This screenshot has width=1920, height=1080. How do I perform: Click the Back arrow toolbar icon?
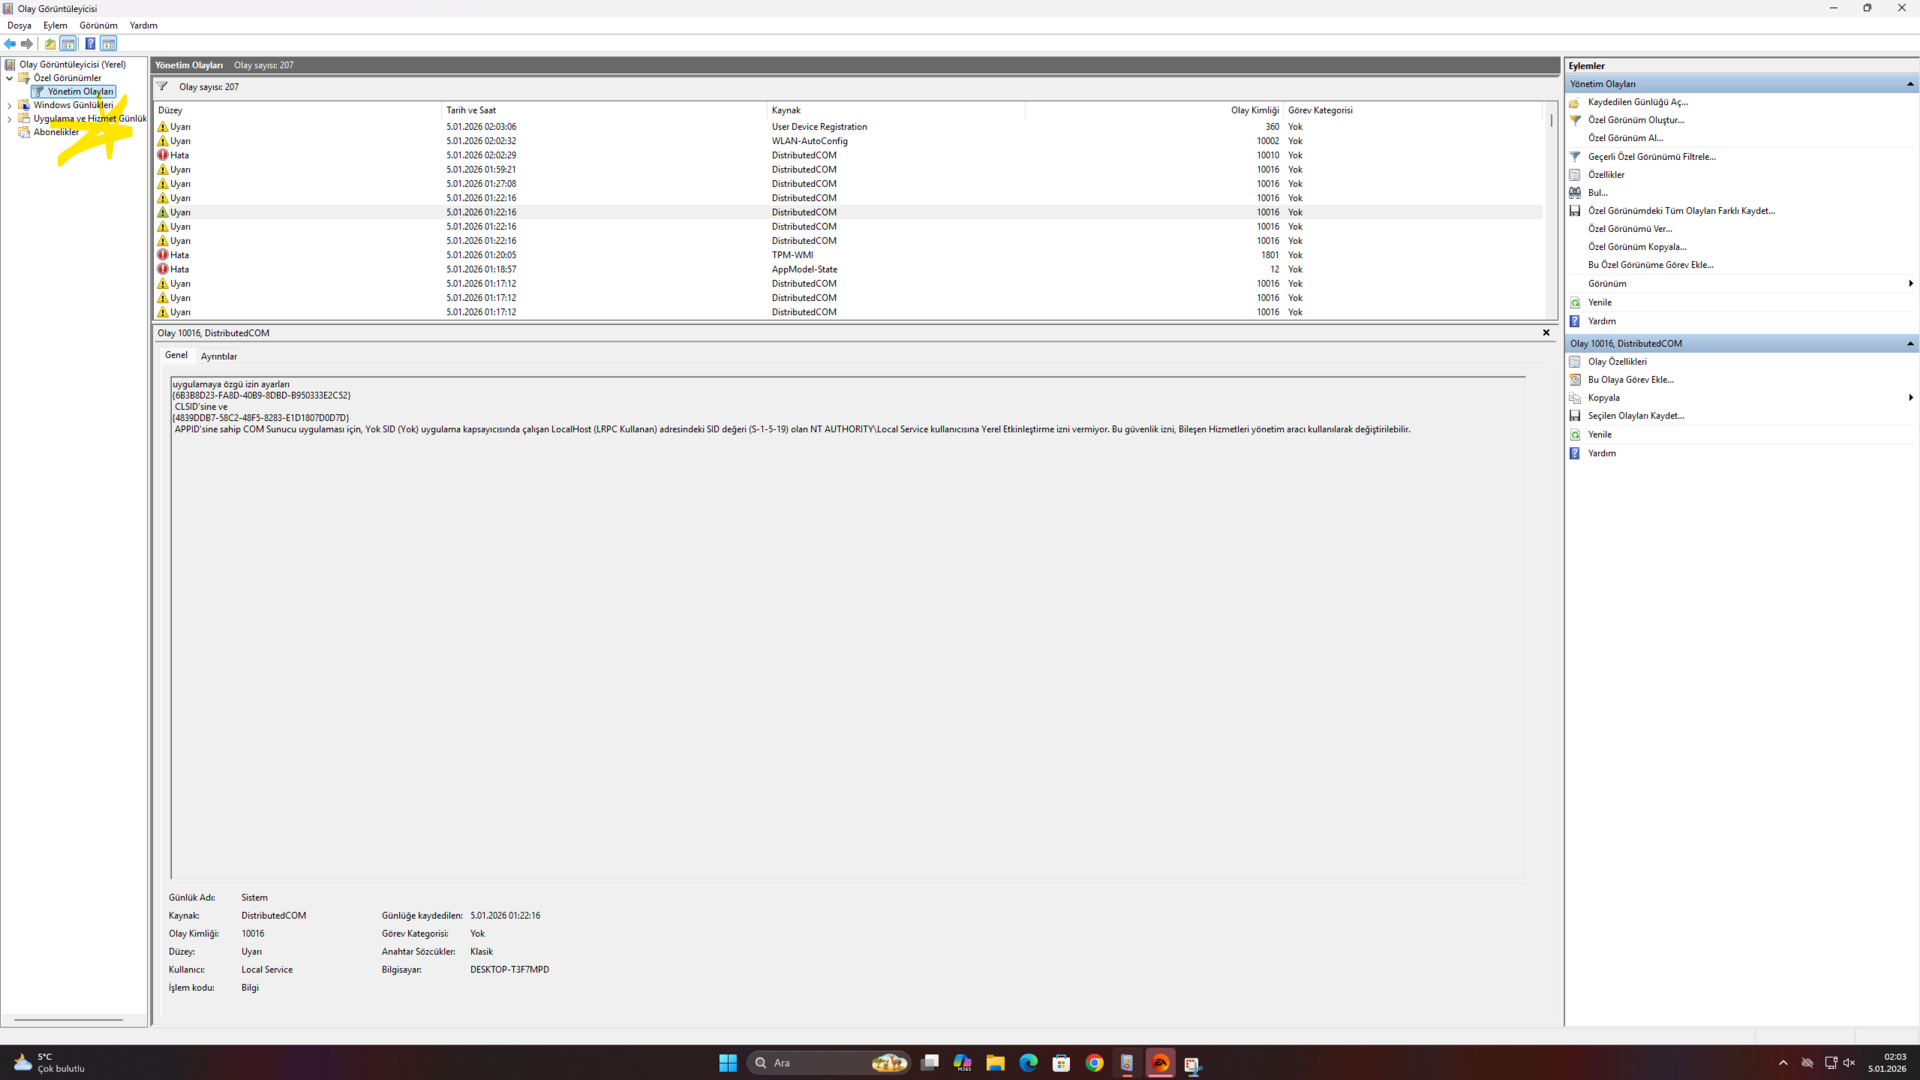[x=10, y=44]
